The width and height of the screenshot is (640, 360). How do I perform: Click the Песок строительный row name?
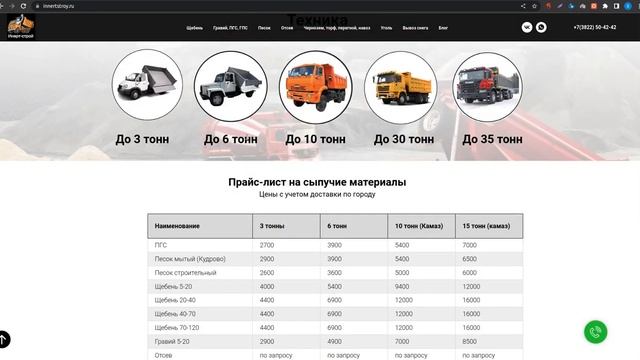pyautogui.click(x=185, y=273)
